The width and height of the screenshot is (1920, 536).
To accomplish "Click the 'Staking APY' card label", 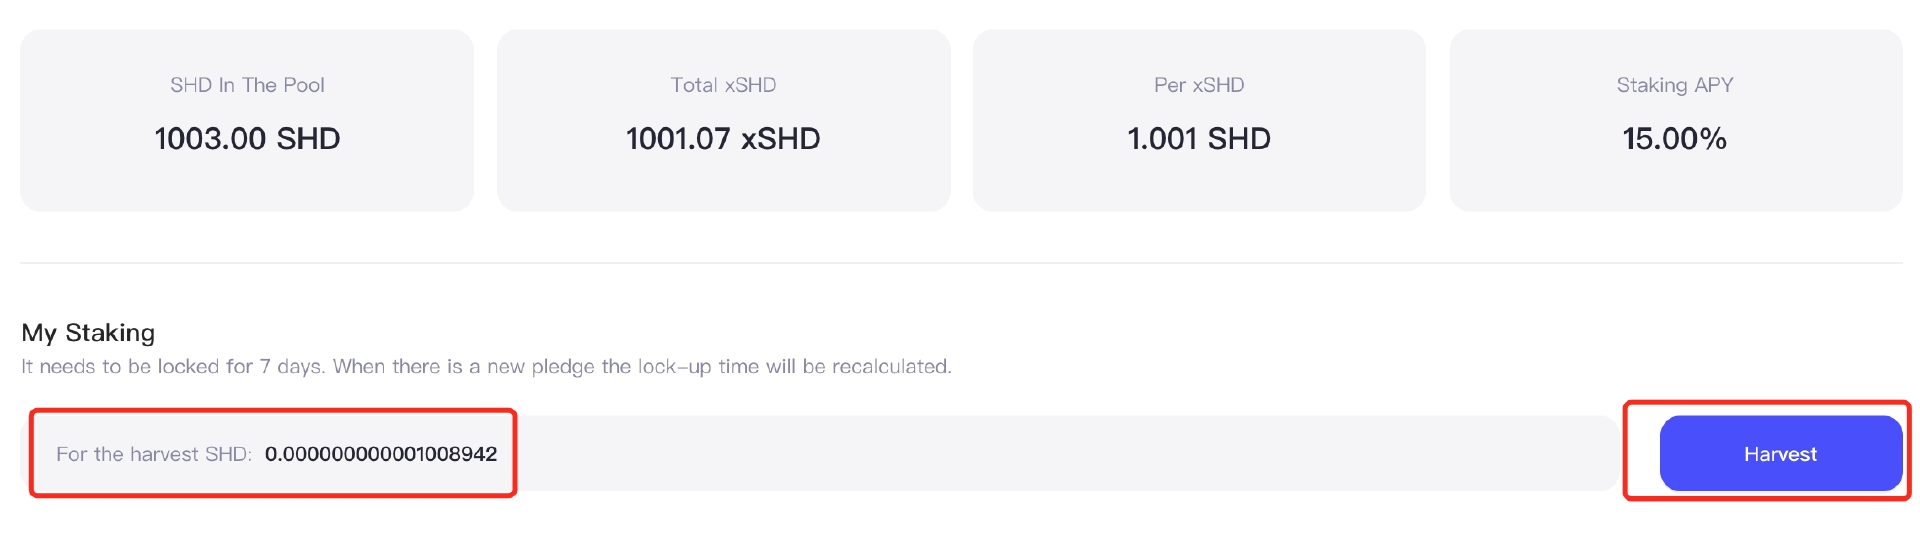I will coord(1675,85).
